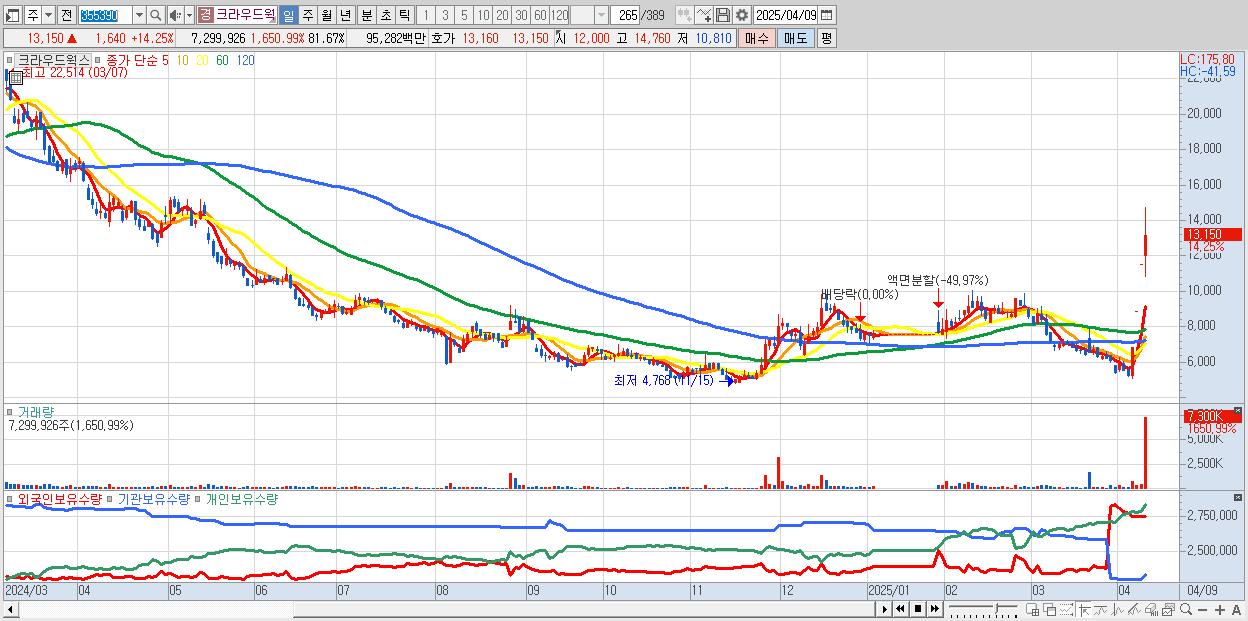Click the add line chart icon
This screenshot has height=621, width=1248.
[x=704, y=15]
